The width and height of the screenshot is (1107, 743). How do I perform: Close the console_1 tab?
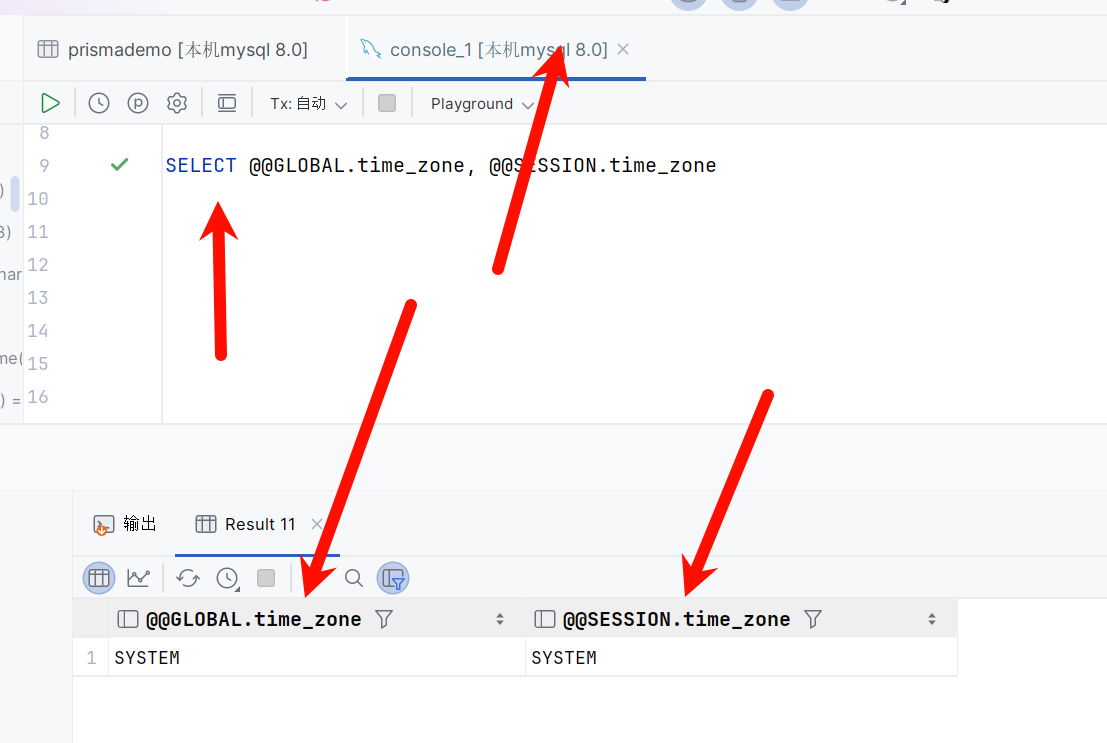pos(623,49)
